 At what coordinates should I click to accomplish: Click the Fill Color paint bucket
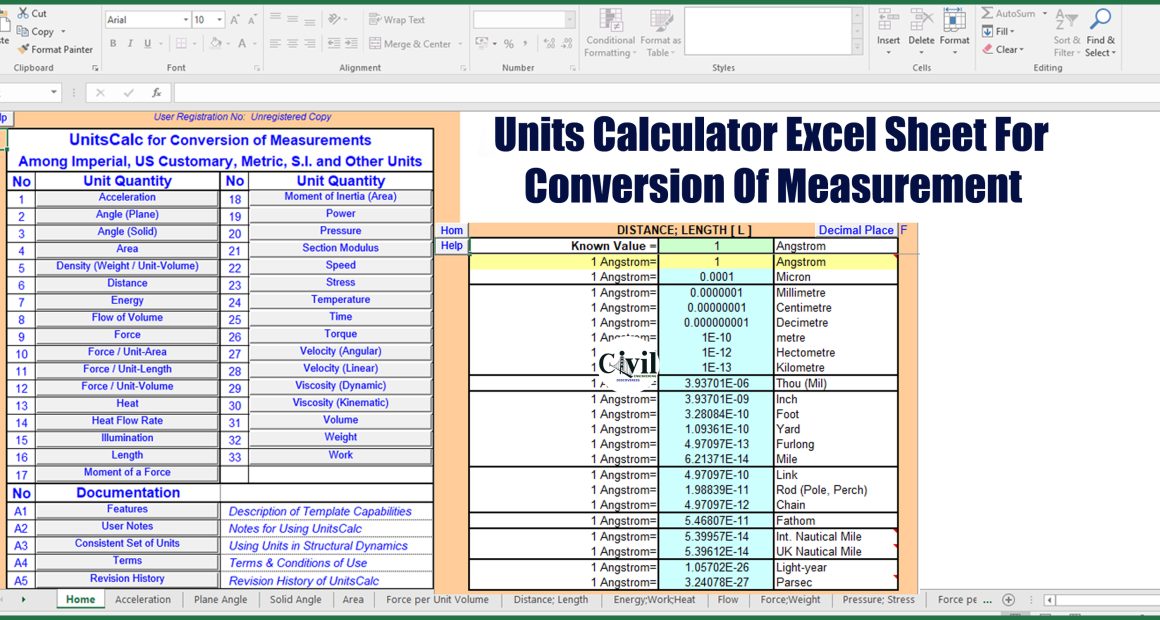(215, 44)
